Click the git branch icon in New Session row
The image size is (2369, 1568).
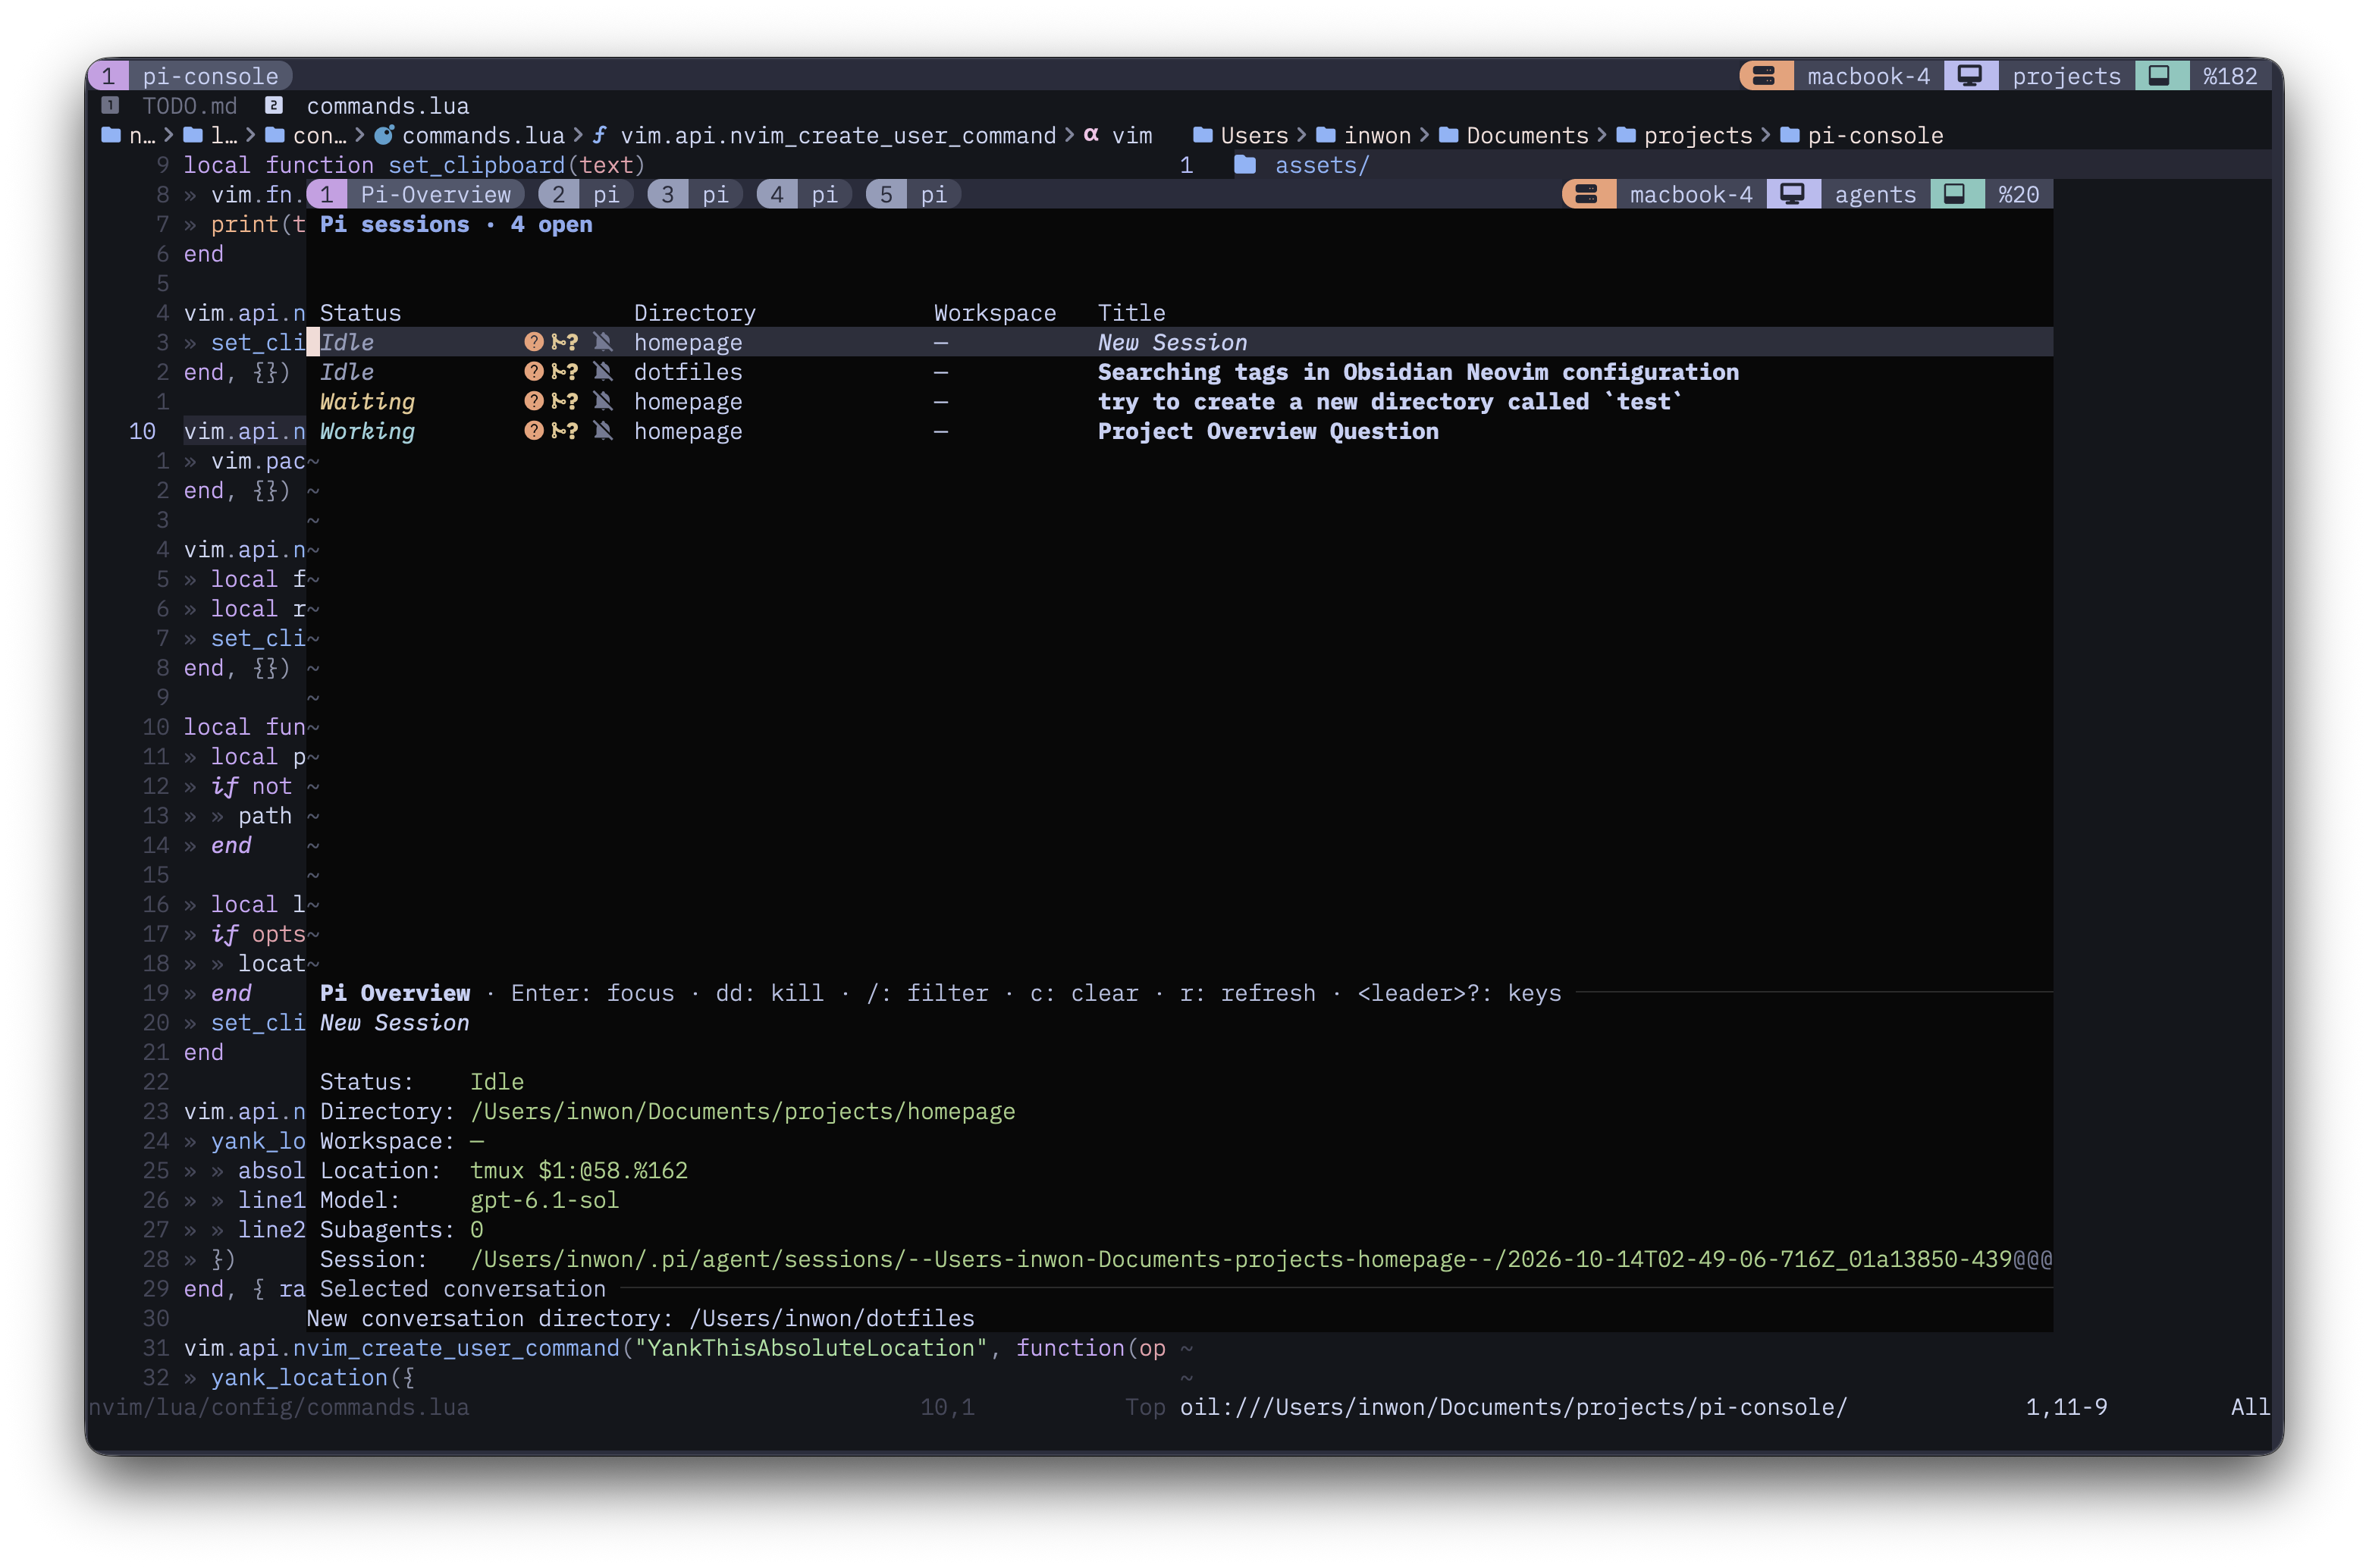[x=564, y=342]
